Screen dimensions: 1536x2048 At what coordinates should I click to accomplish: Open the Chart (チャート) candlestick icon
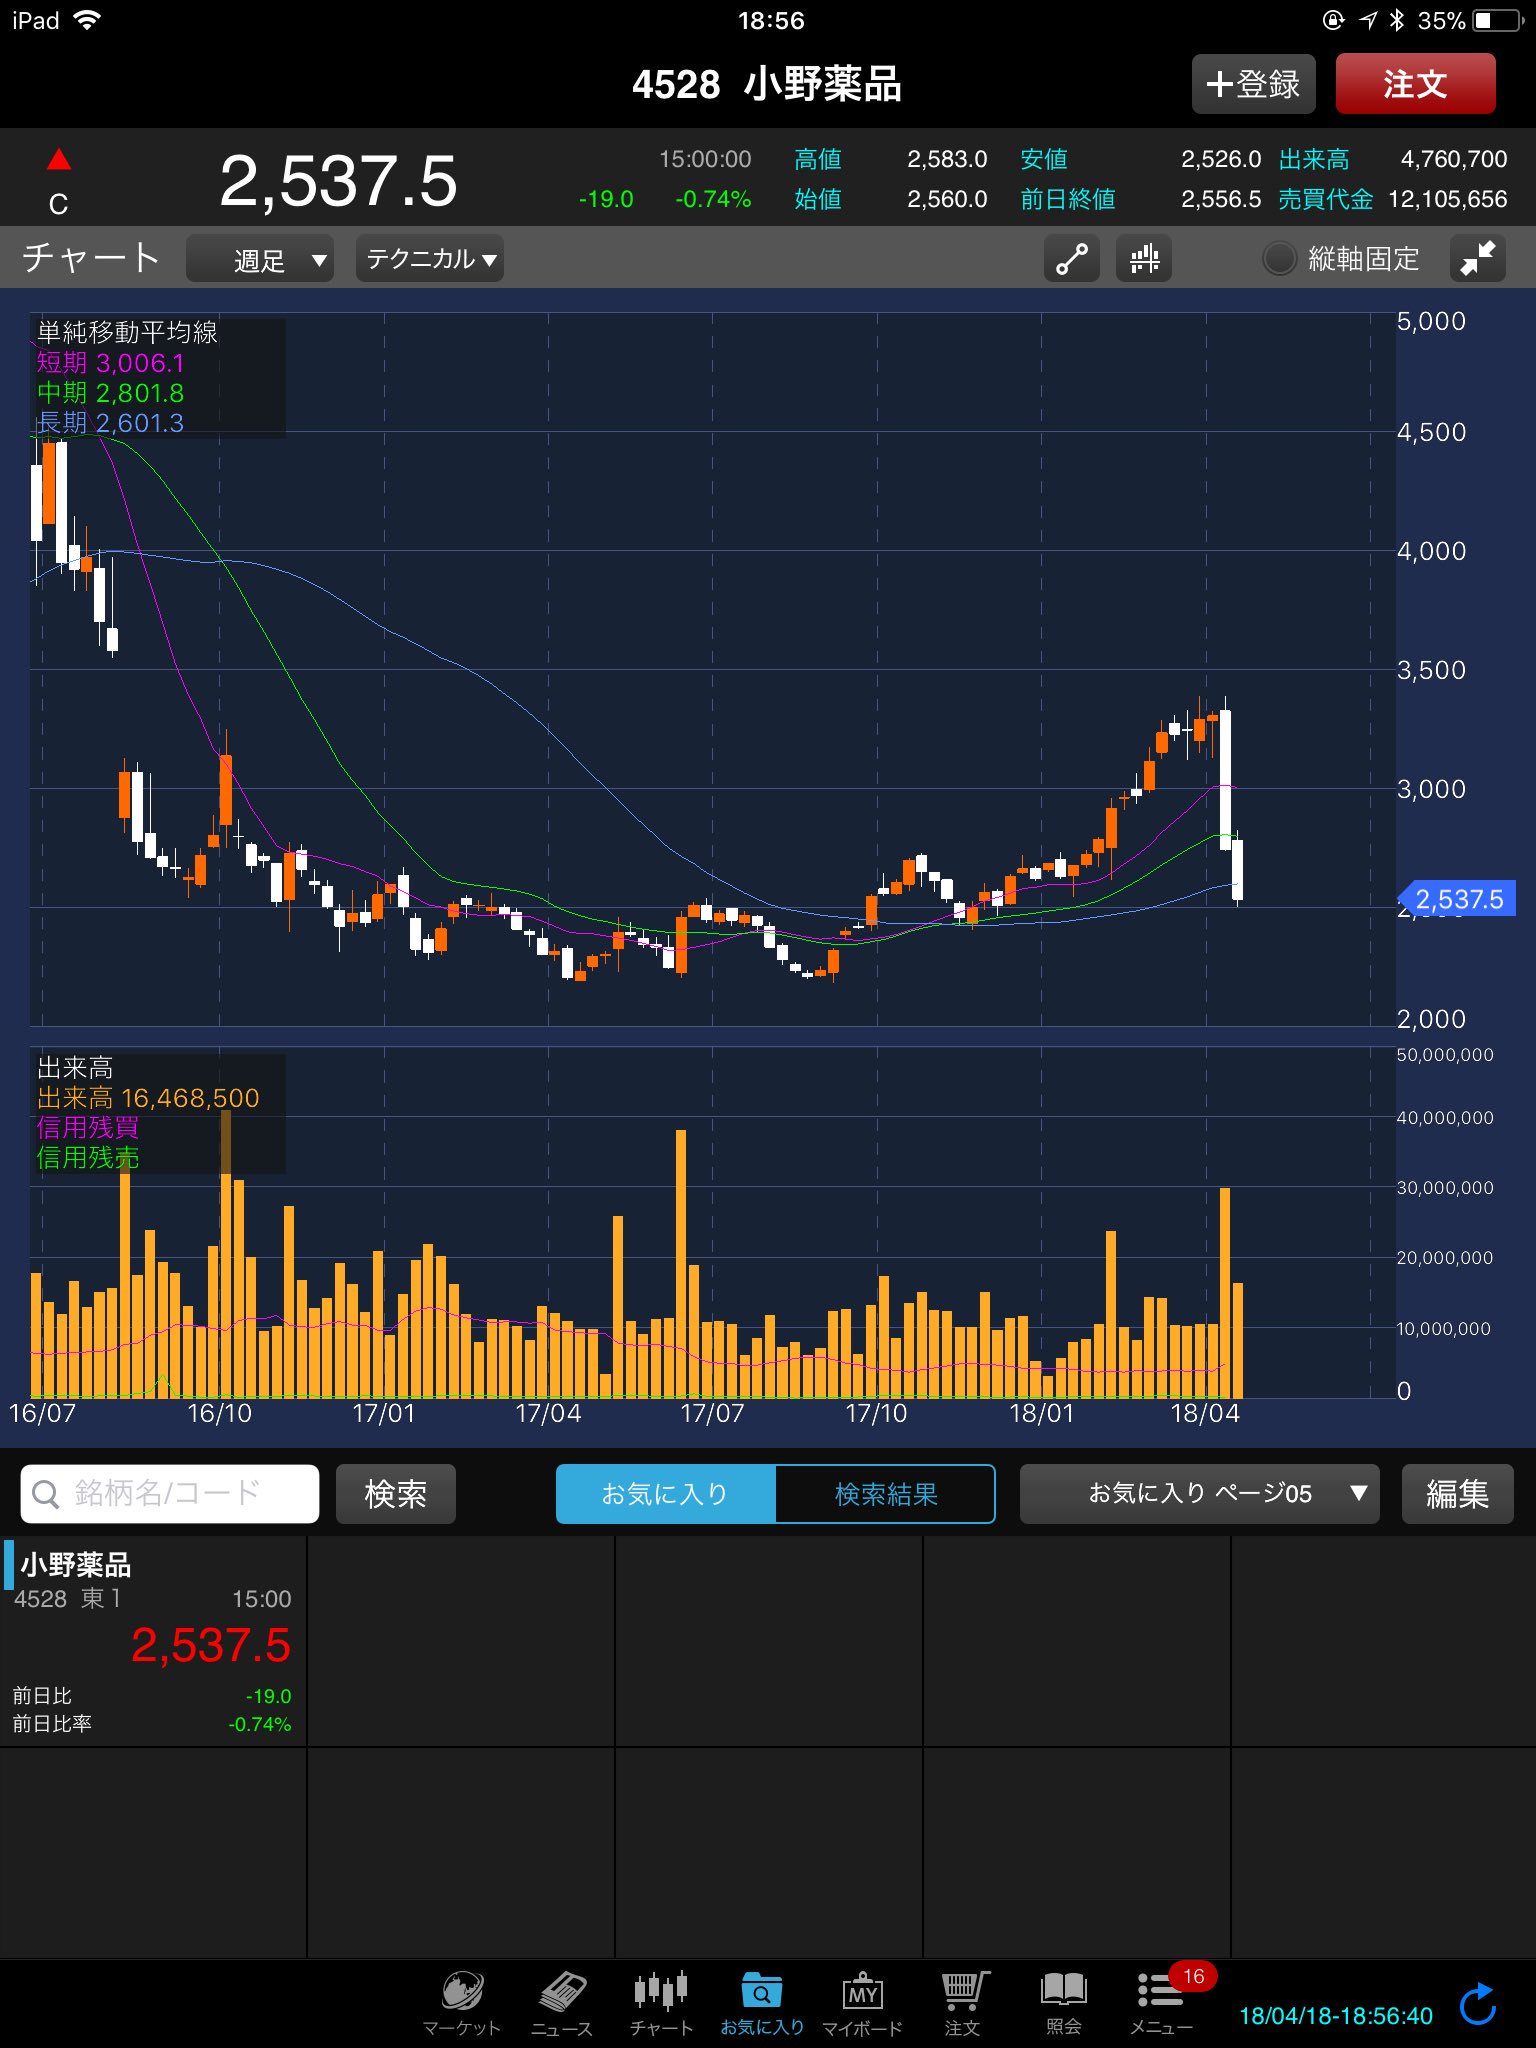coord(661,2003)
